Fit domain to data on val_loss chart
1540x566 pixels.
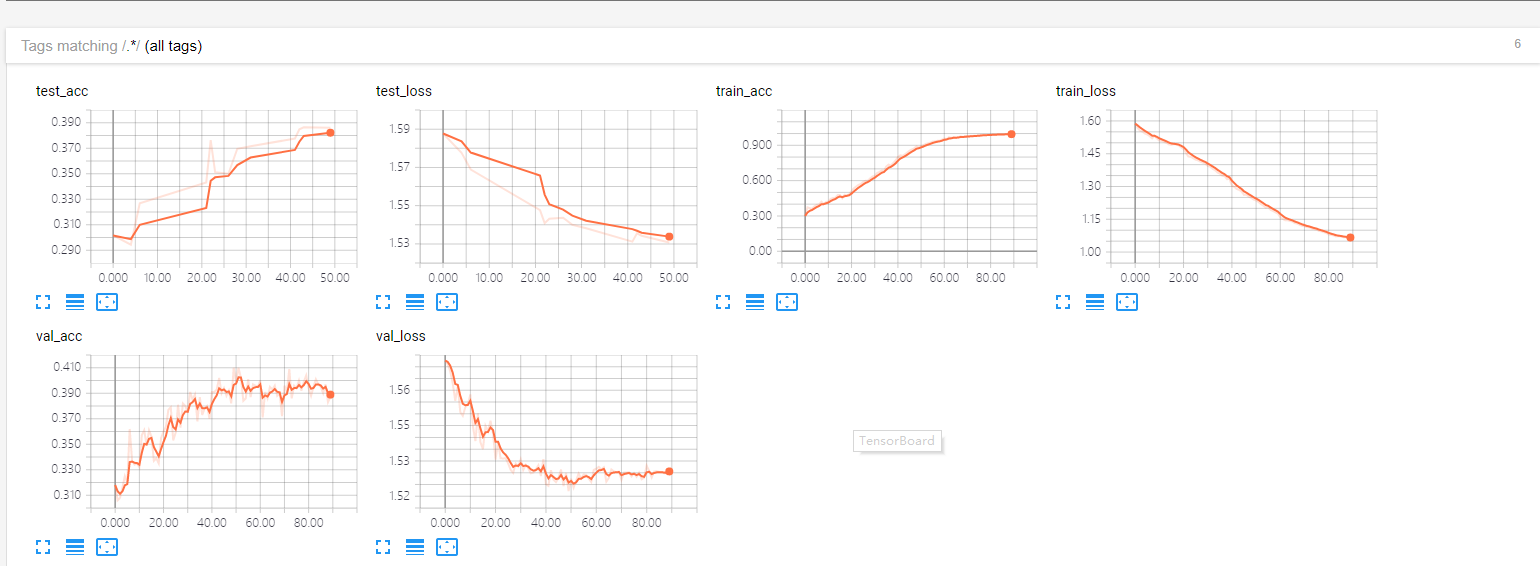[447, 547]
